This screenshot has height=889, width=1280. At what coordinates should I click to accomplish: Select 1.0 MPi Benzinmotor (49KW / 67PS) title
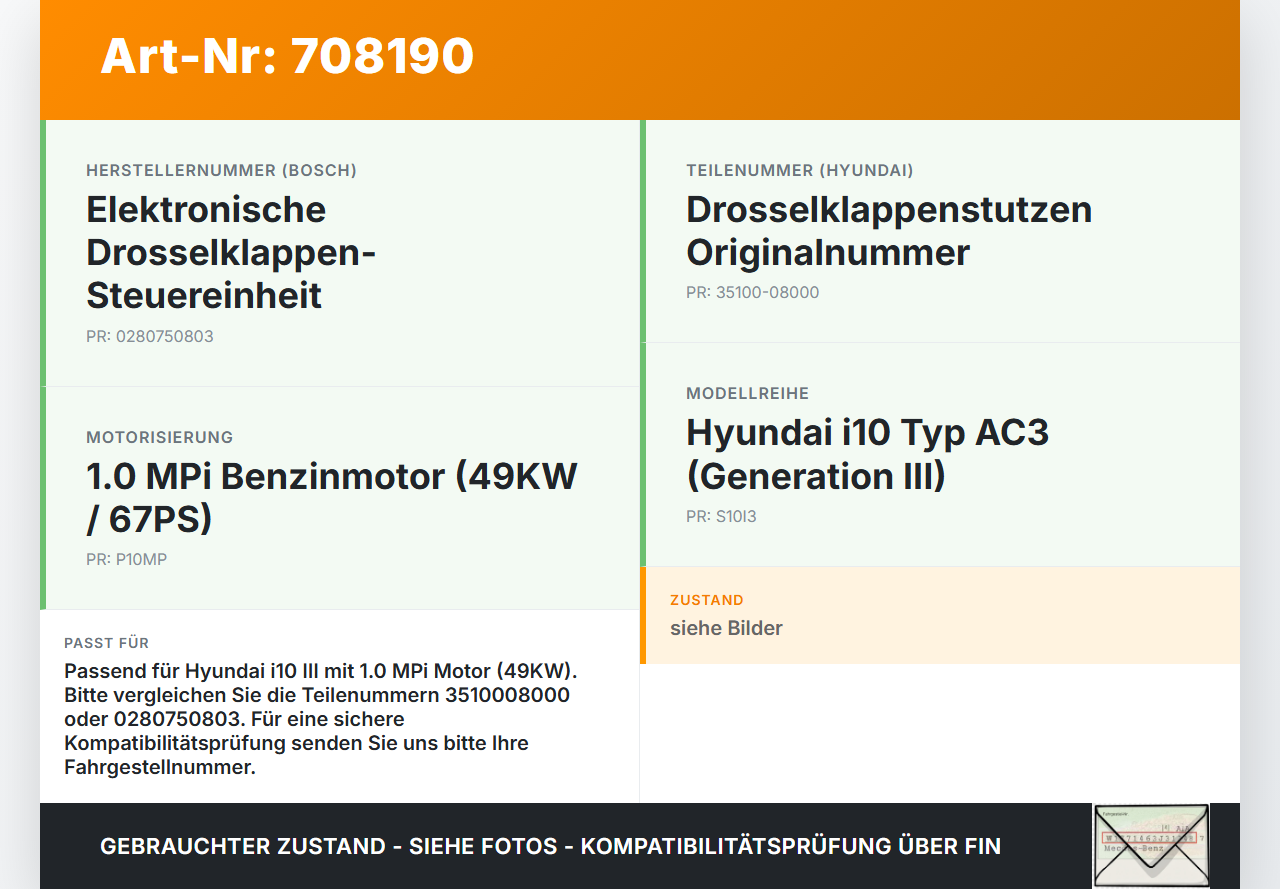click(332, 497)
